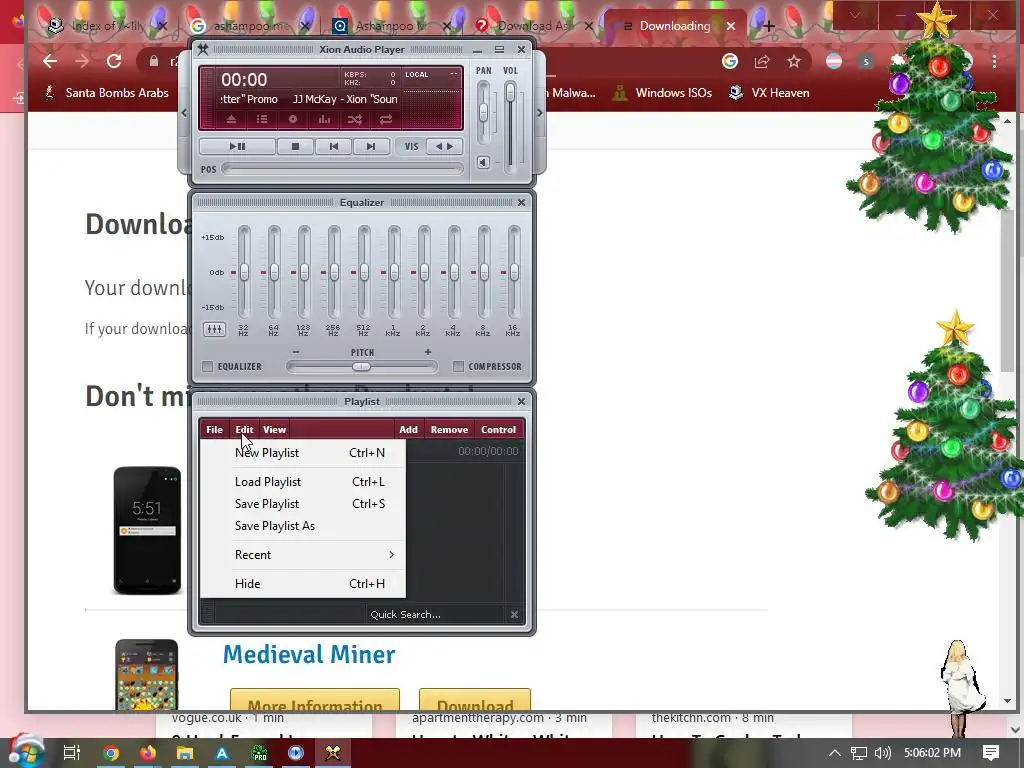Click the Medieval Miner Download button
This screenshot has height=768, width=1024.
pos(475,700)
